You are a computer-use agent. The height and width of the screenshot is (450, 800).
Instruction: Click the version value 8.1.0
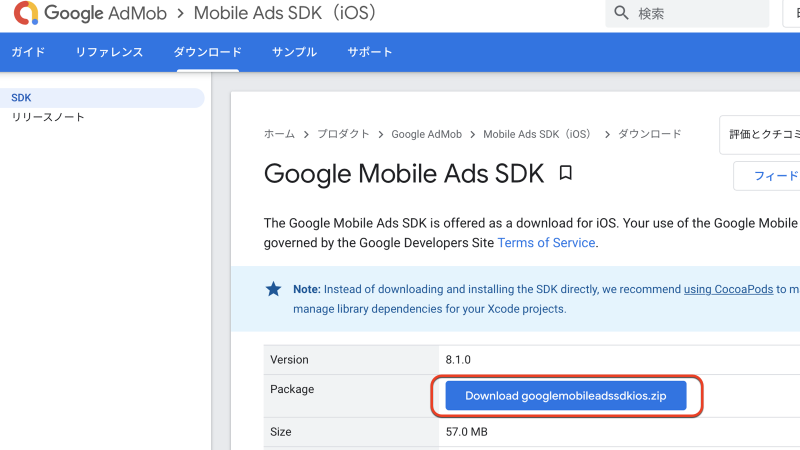coord(458,360)
